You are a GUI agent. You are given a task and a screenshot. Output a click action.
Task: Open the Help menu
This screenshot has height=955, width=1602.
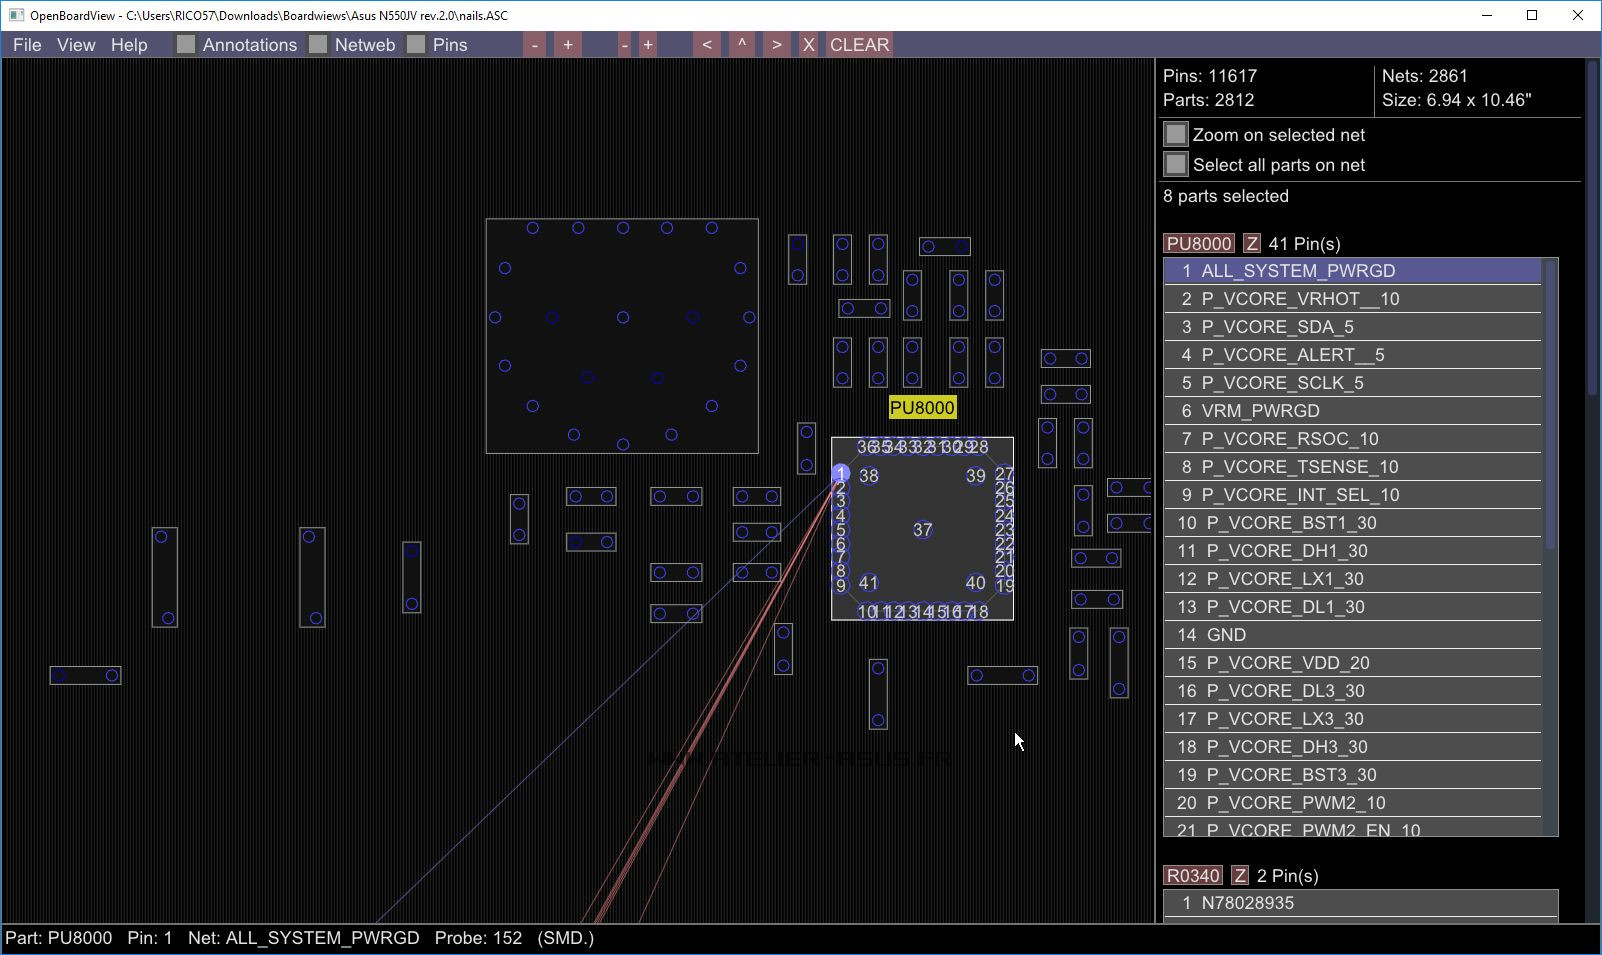pos(129,45)
